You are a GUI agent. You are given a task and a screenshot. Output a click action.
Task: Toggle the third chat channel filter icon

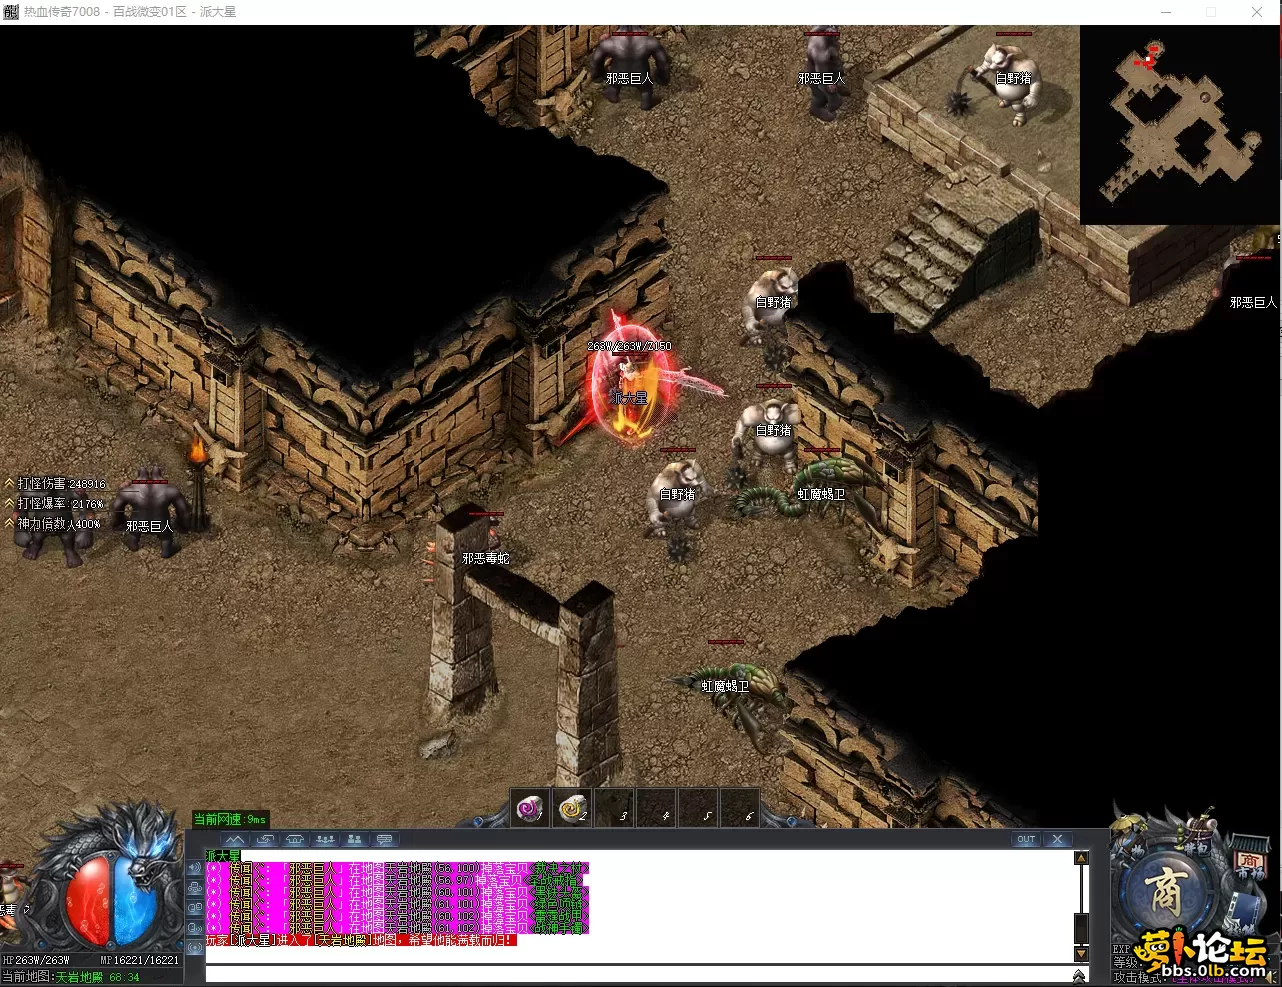[195, 907]
